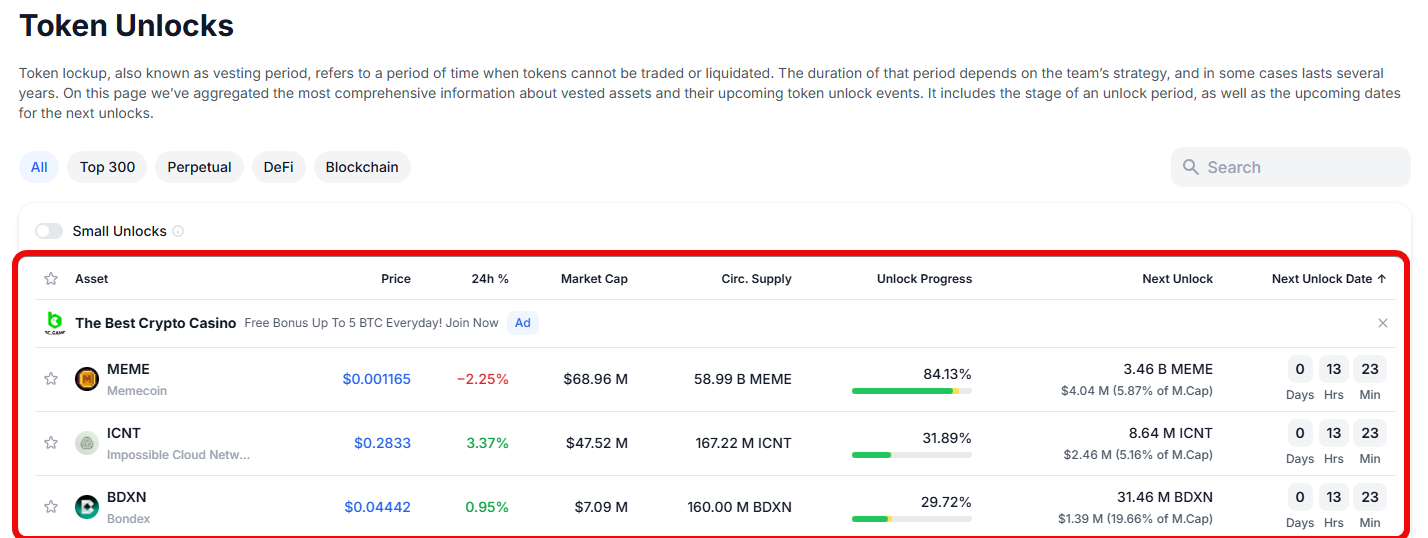Click the Impossible Cloud Network logo icon
Viewport: 1428px width, 538px height.
(87, 443)
